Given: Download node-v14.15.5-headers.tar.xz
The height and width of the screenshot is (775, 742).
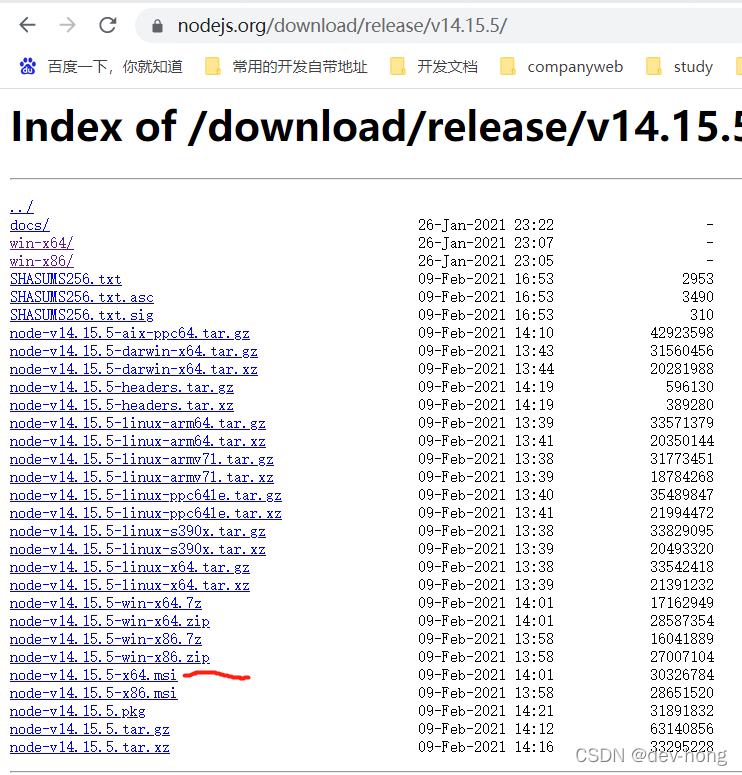Looking at the screenshot, I should pyautogui.click(x=122, y=405).
